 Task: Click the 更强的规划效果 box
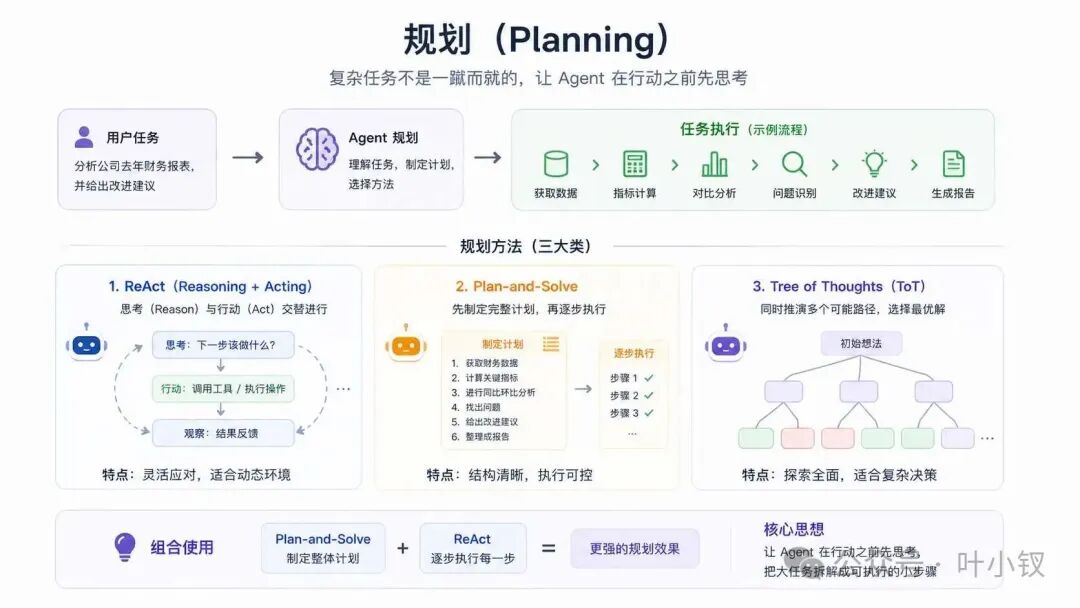pyautogui.click(x=634, y=549)
